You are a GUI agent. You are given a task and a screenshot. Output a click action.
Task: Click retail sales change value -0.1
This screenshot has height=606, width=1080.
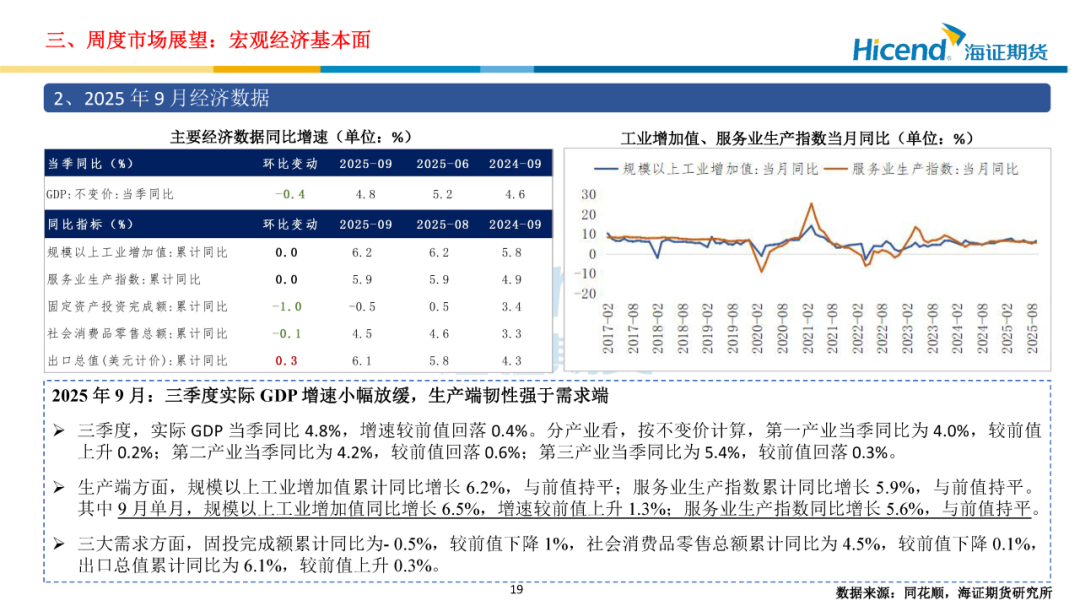pyautogui.click(x=287, y=333)
